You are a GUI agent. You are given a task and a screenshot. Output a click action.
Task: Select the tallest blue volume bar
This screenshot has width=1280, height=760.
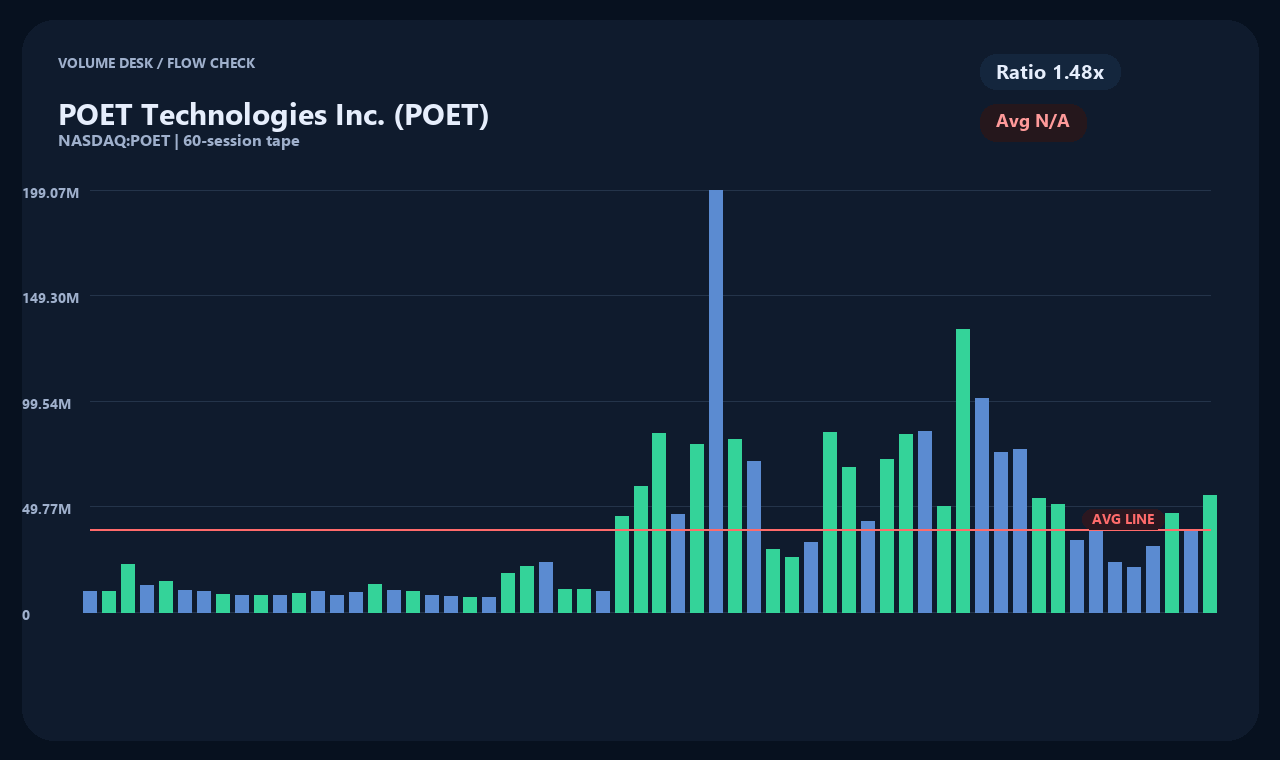coord(716,401)
